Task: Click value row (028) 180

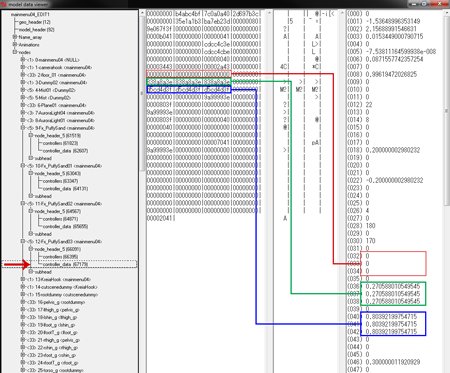Action: pos(361,226)
